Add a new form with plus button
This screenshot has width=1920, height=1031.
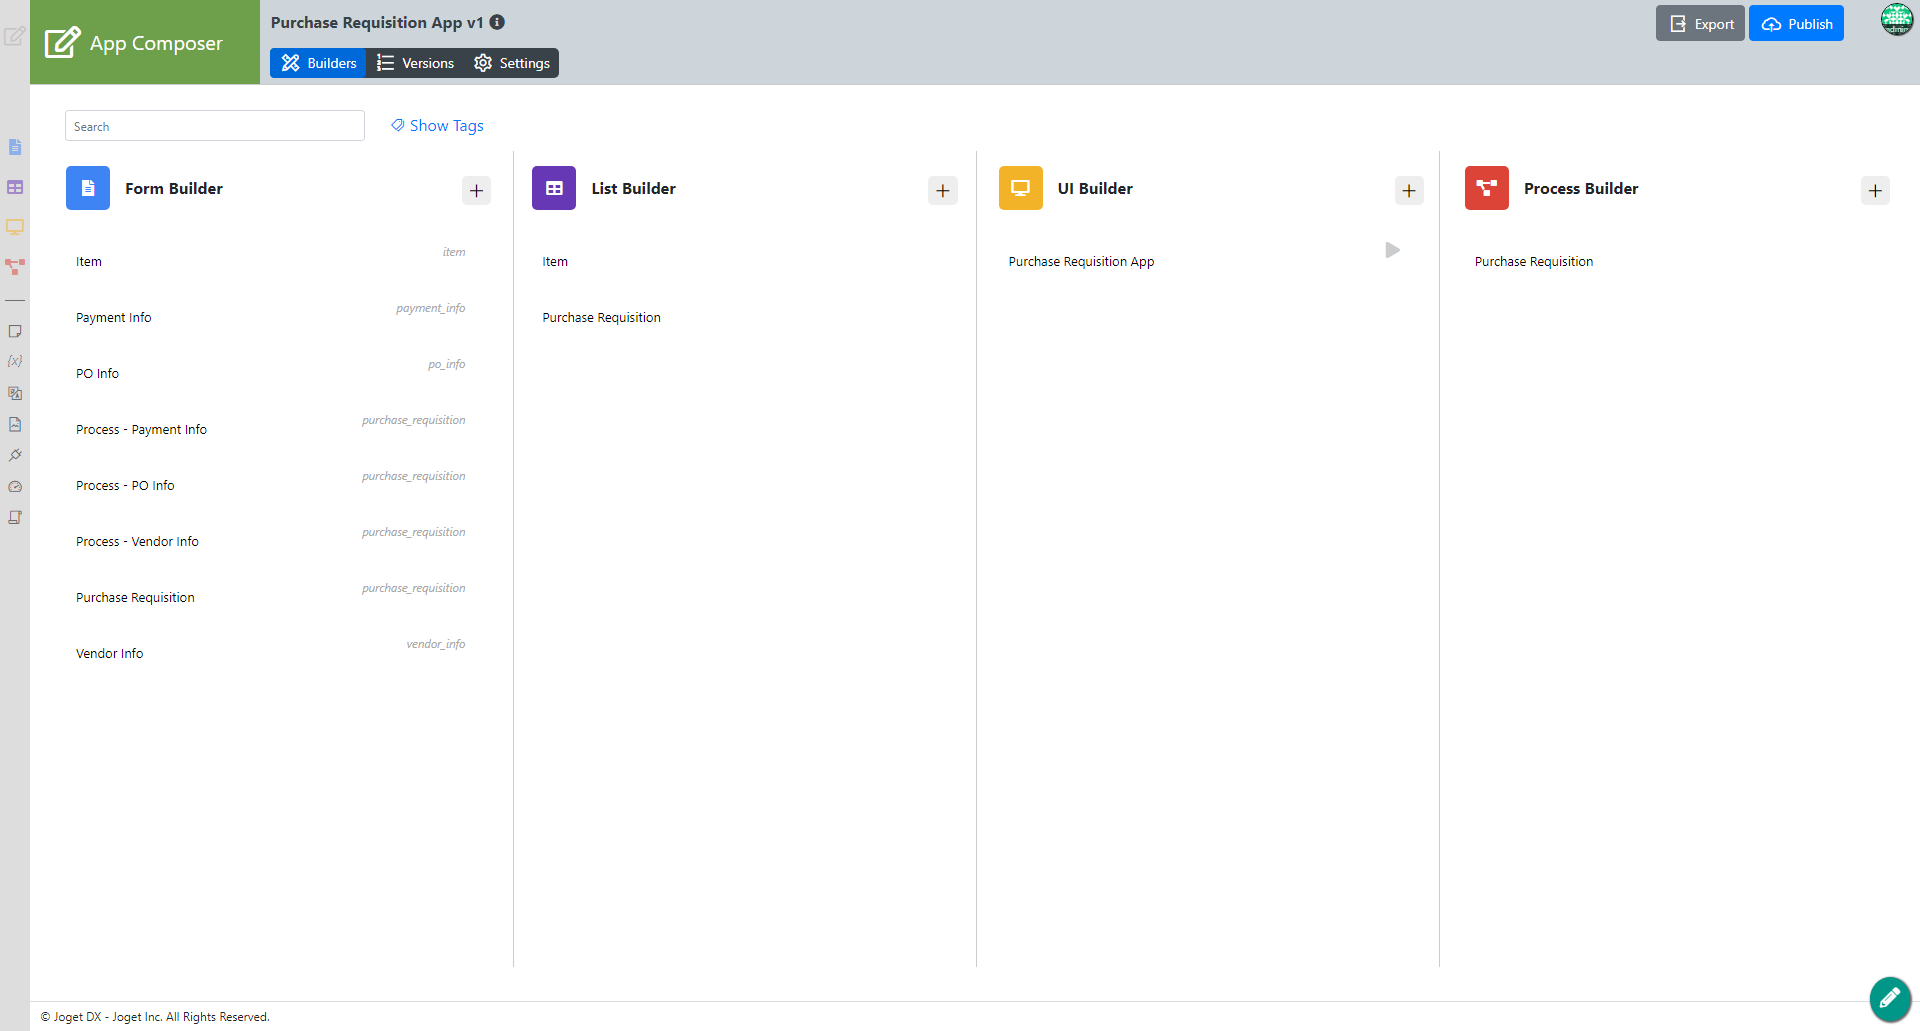[x=477, y=190]
